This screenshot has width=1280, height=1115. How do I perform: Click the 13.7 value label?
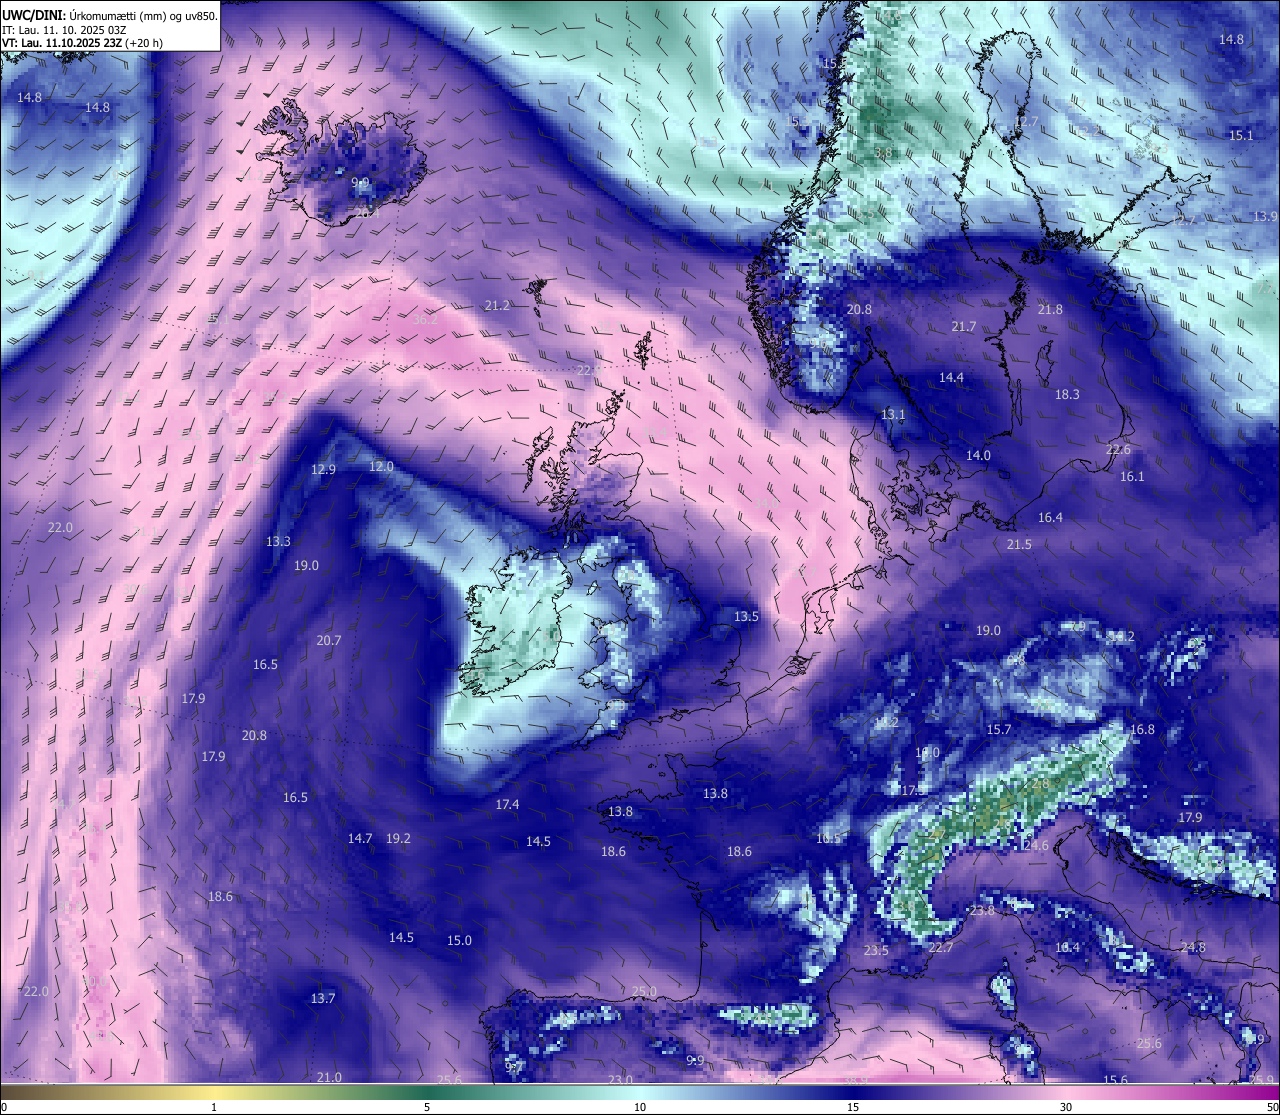322,999
